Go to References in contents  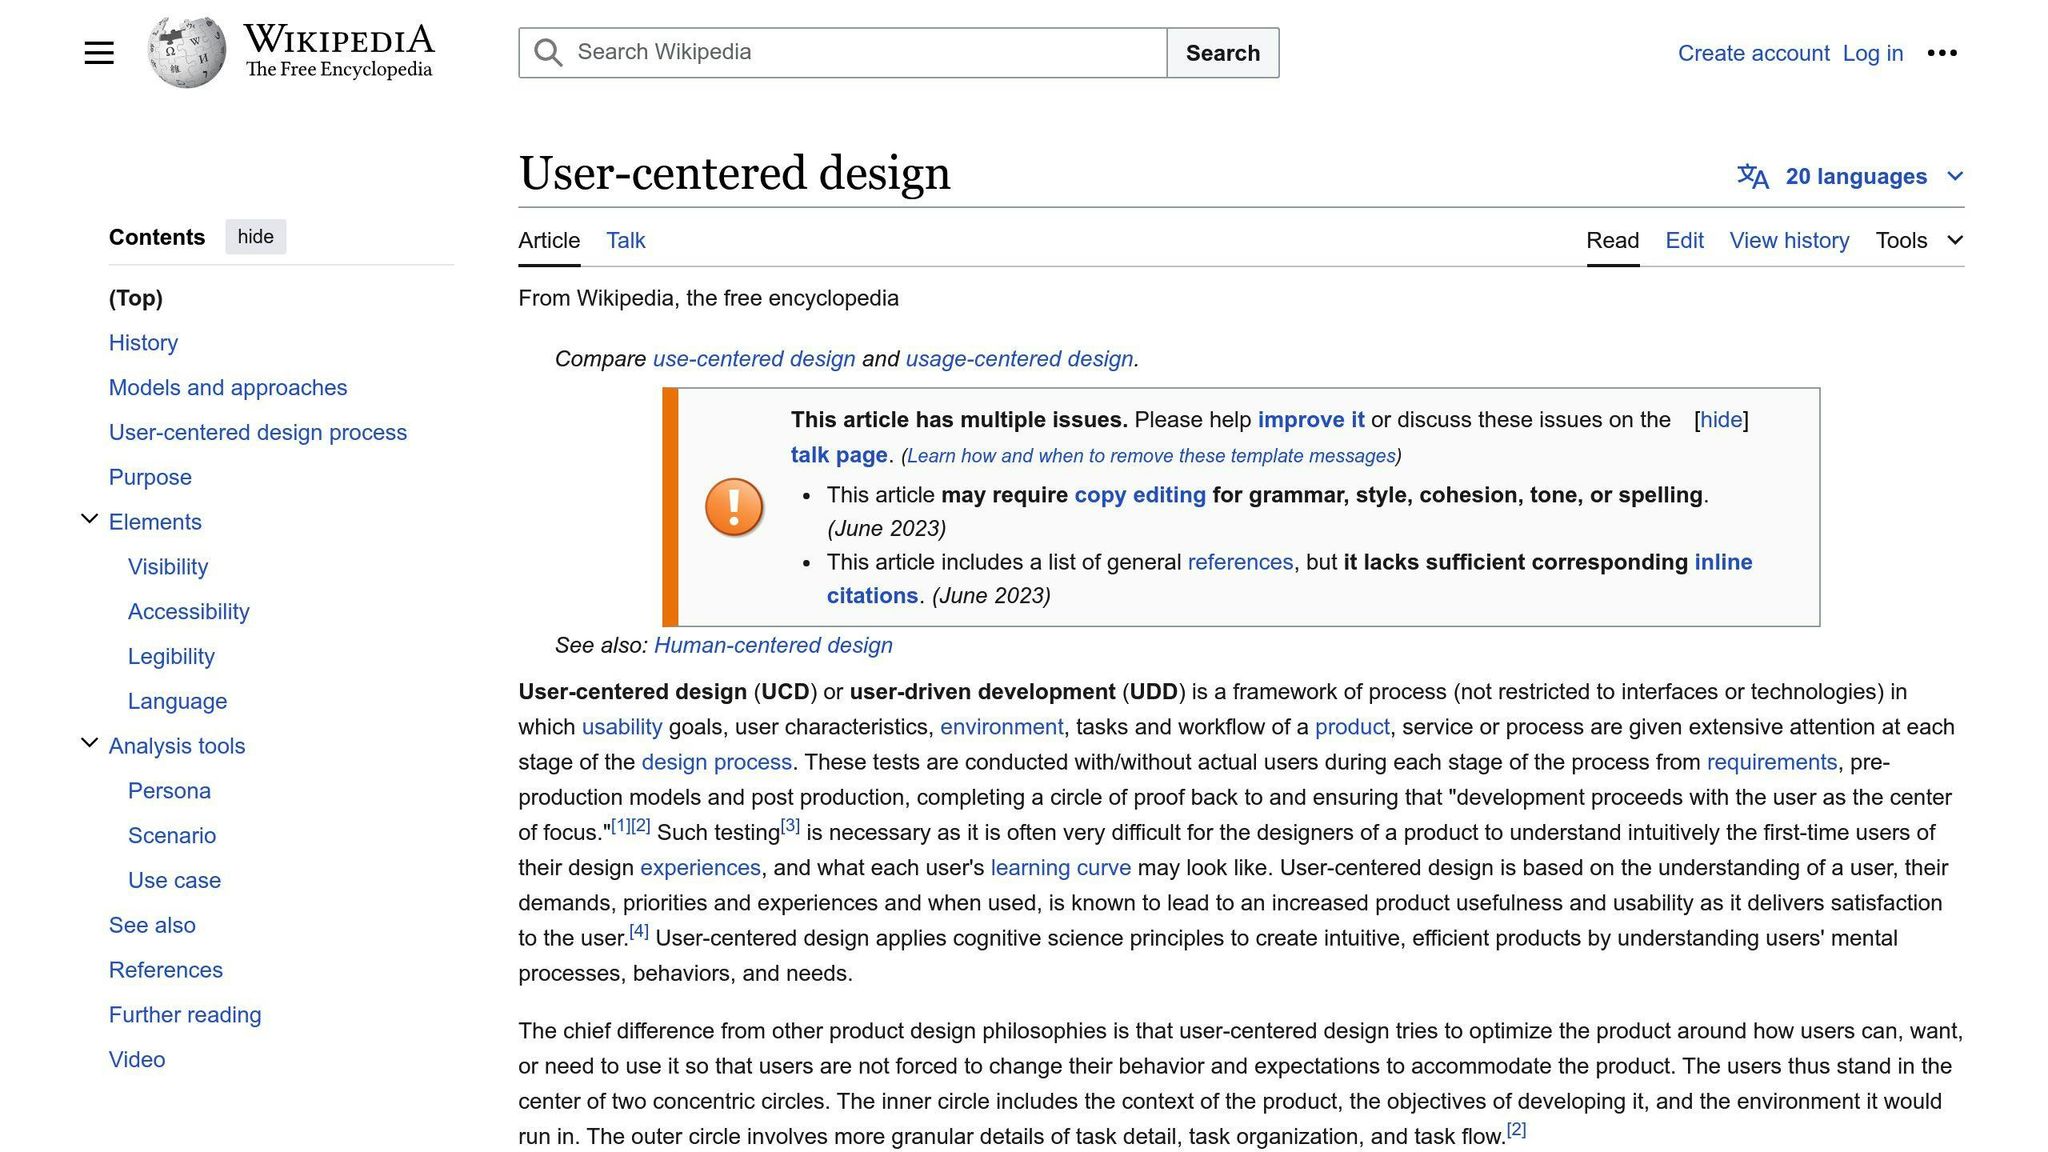point(166,970)
